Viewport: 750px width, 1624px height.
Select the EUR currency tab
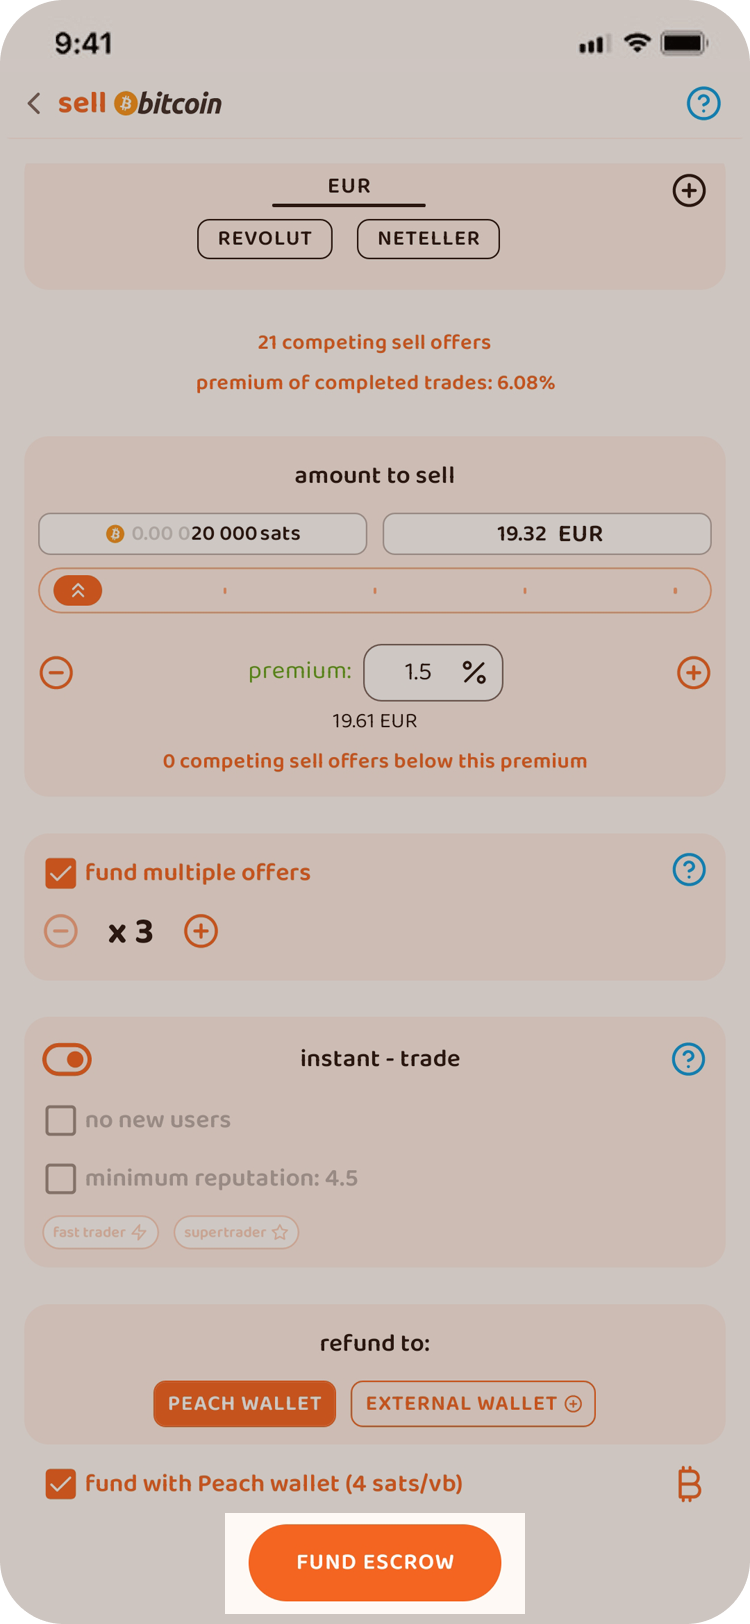tap(349, 187)
